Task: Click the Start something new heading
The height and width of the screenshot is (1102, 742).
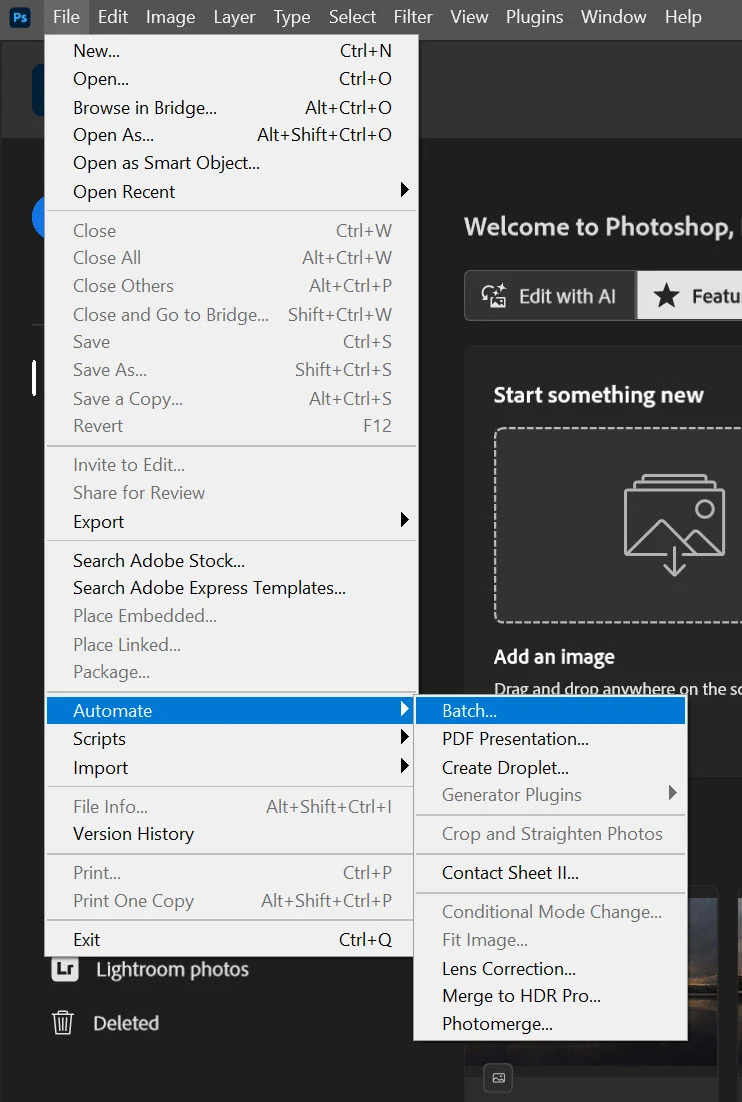Action: pos(598,395)
